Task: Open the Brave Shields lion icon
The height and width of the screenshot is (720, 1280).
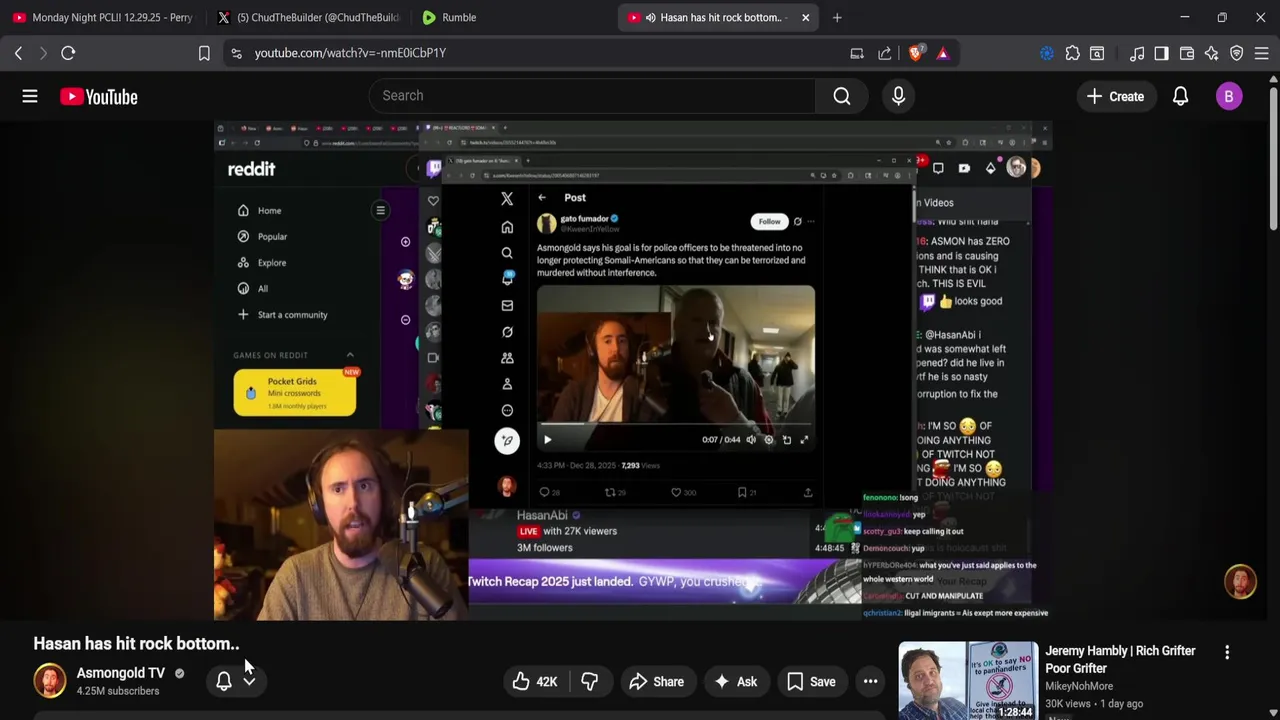Action: 915,53
